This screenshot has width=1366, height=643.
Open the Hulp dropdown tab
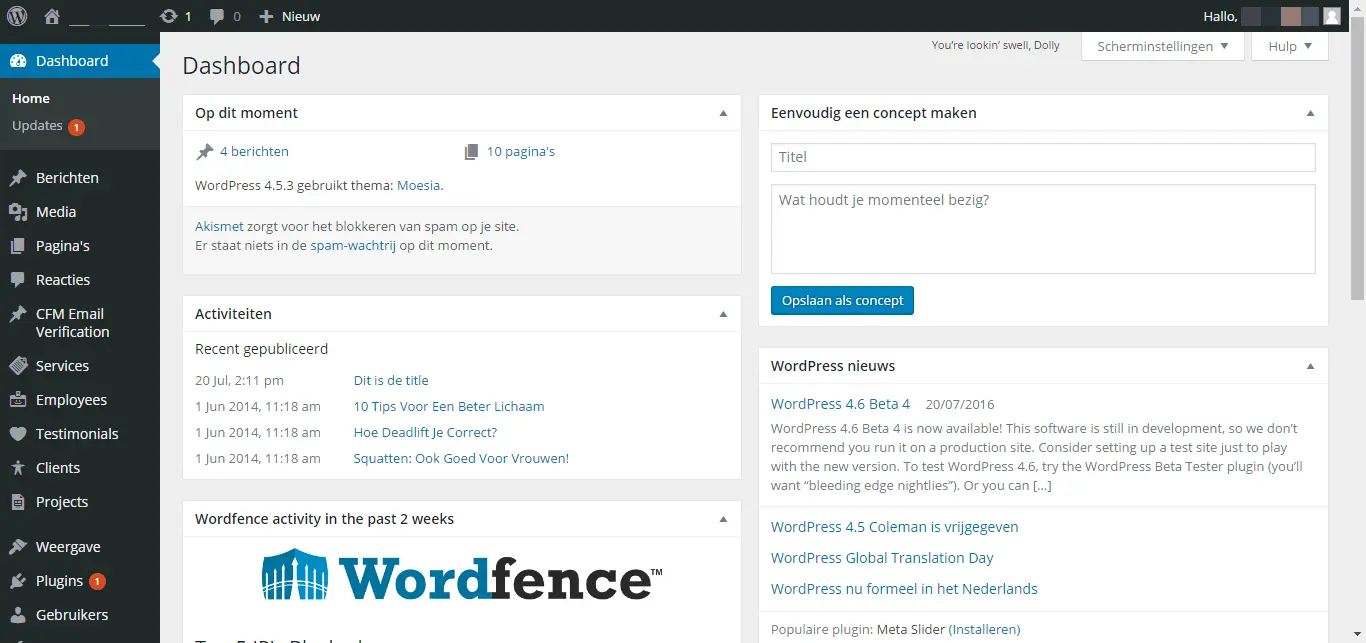(x=1290, y=46)
